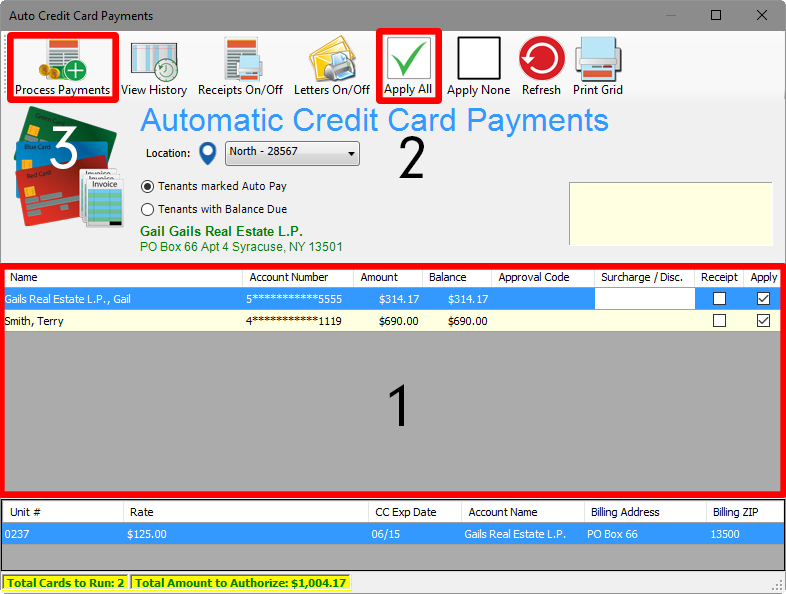
Task: Click the Process Payments icon
Action: tap(63, 64)
